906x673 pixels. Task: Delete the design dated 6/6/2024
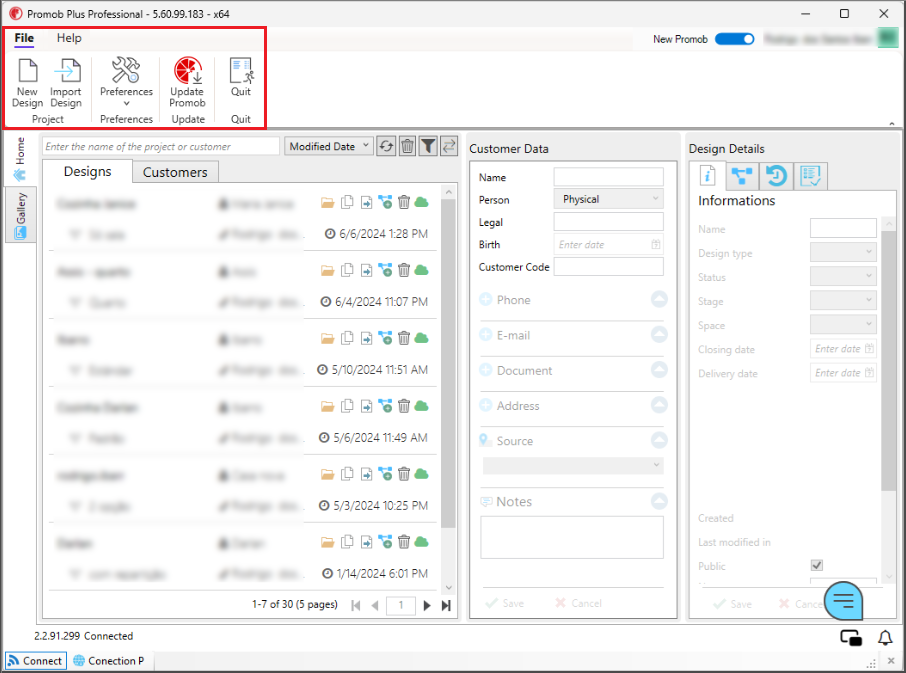click(x=404, y=202)
